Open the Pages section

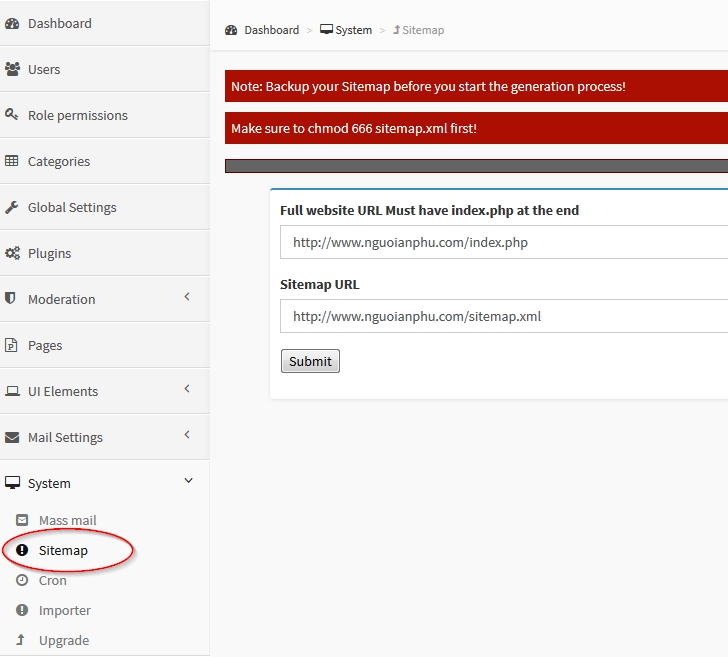[104, 345]
